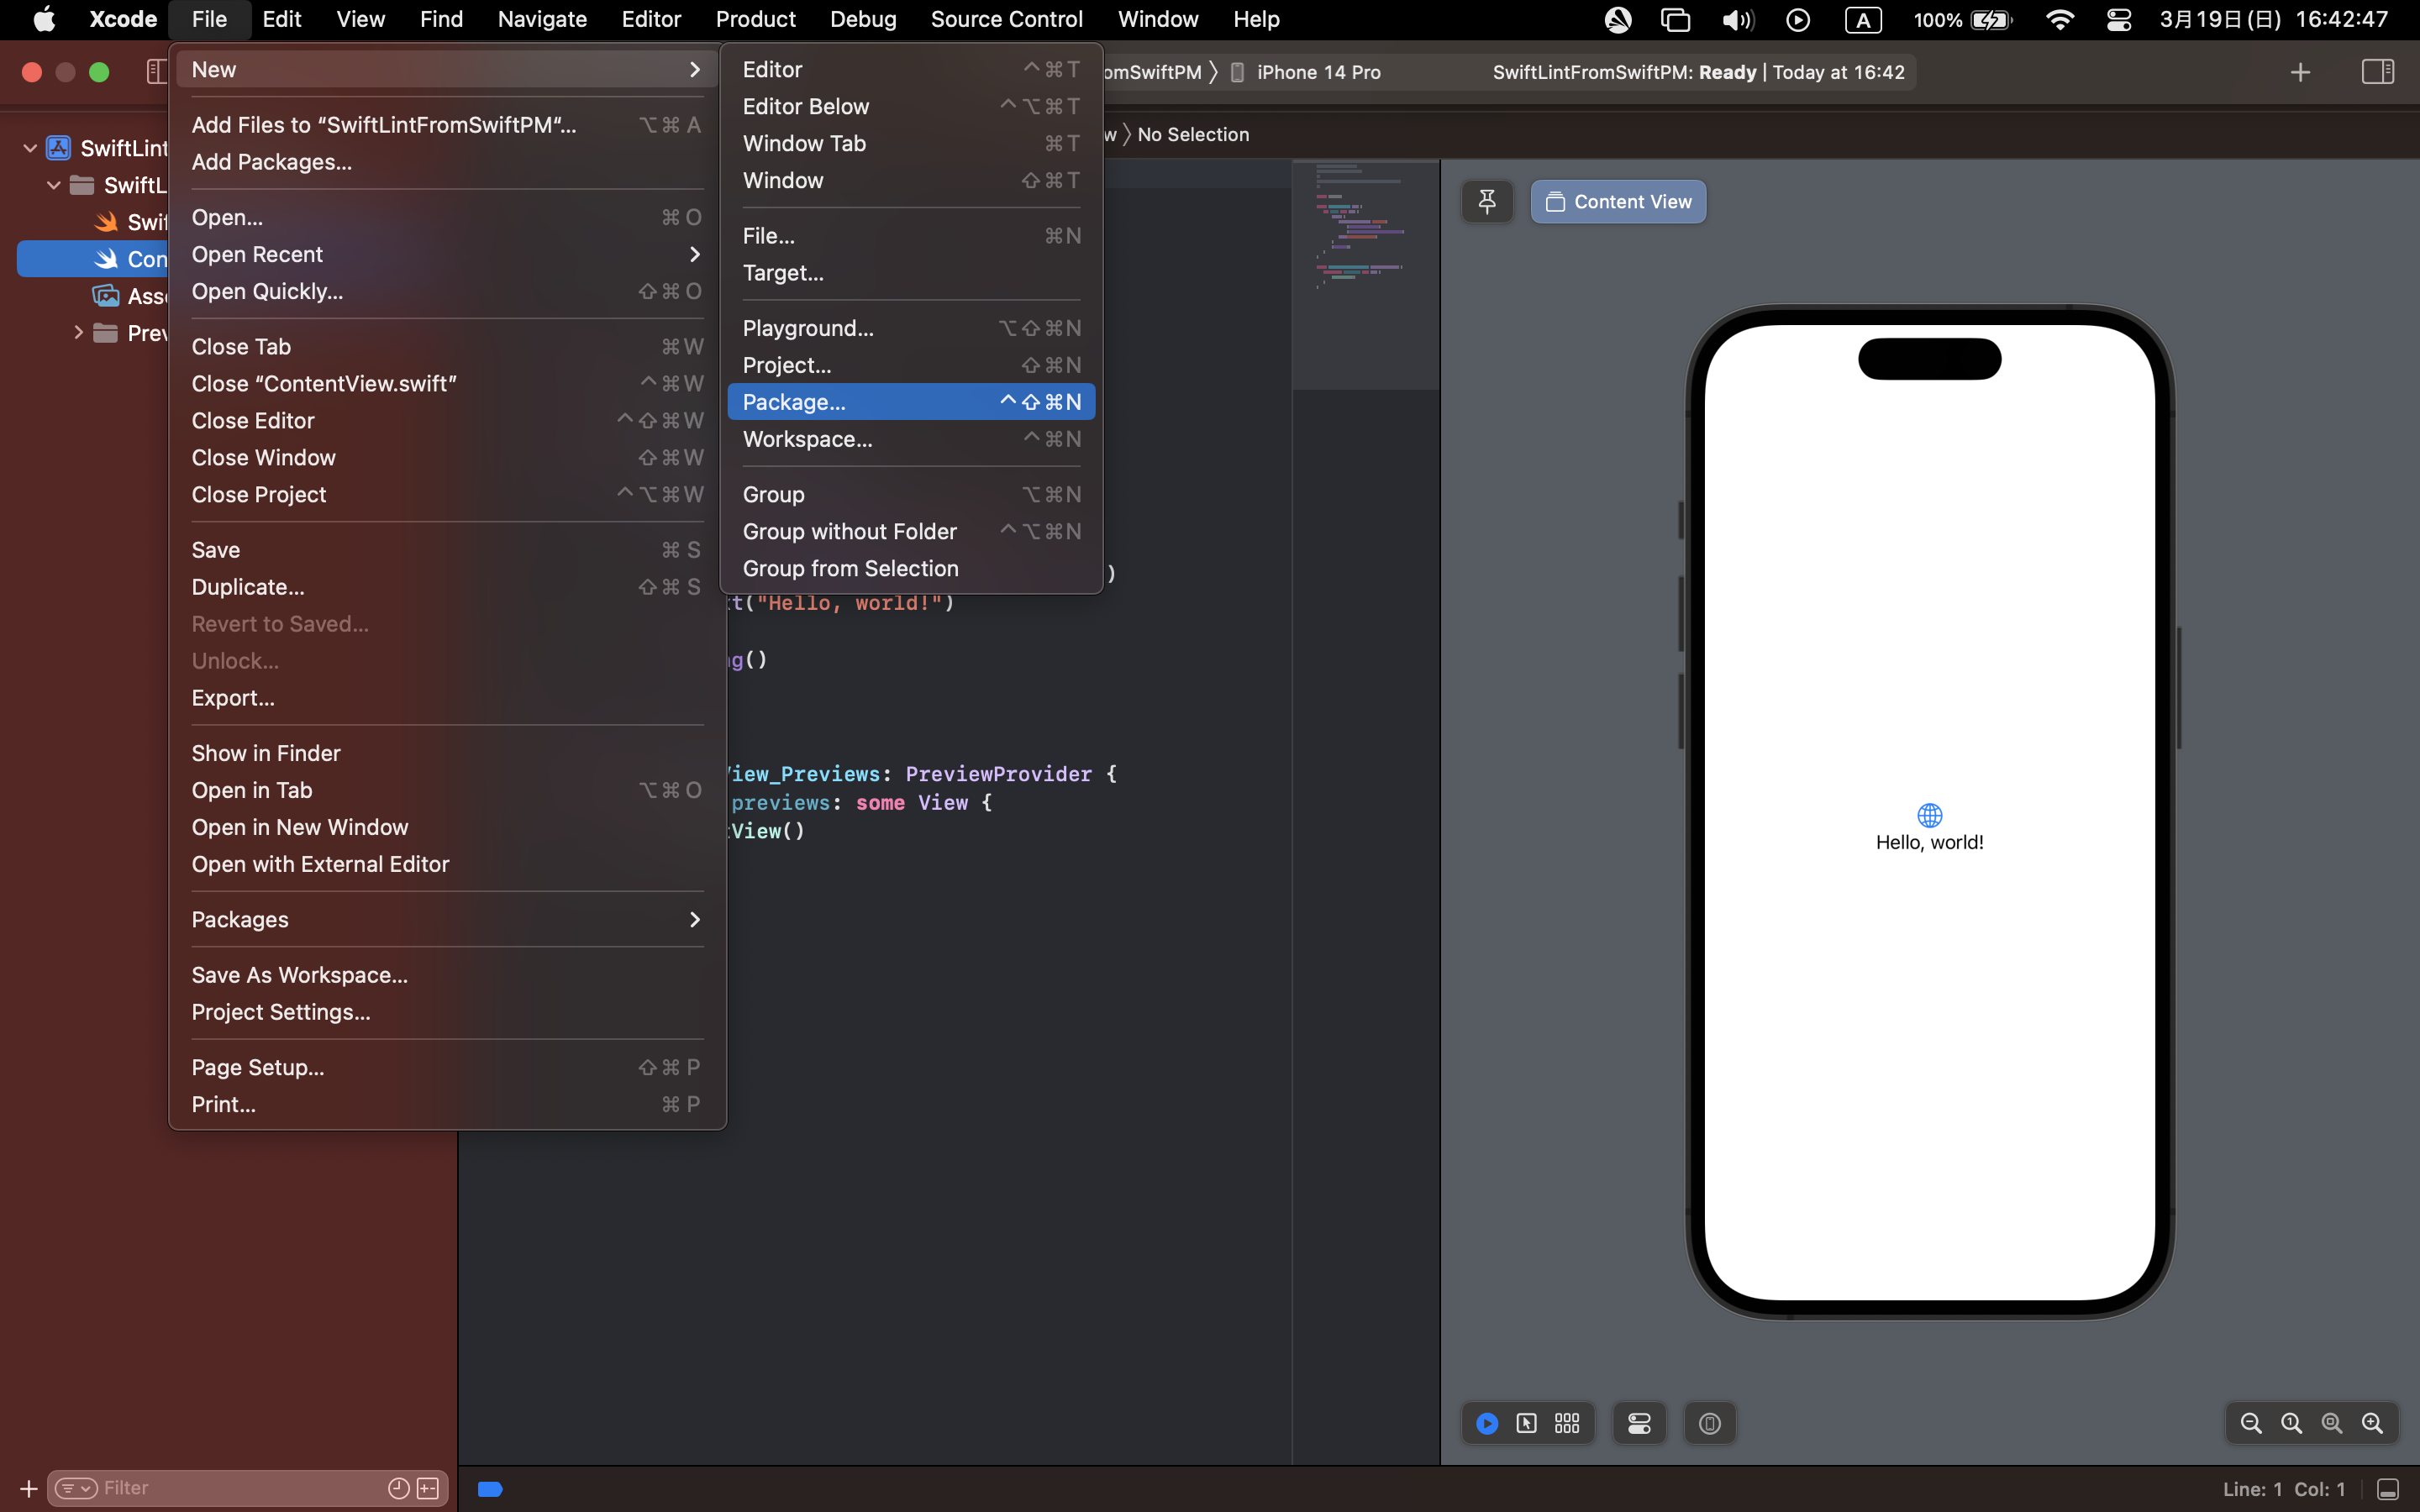The width and height of the screenshot is (2420, 1512).
Task: Expand the Preview Content folder
Action: click(78, 333)
